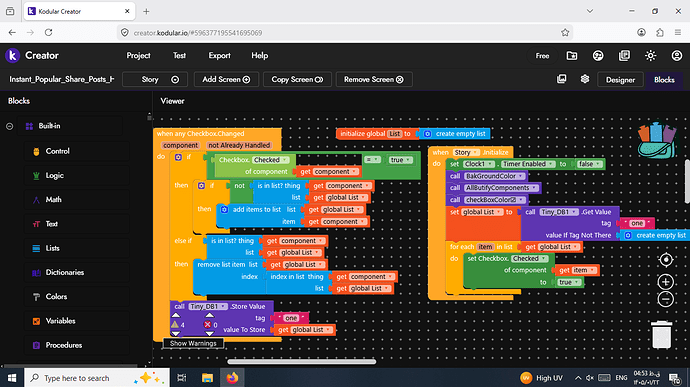Reload the browser page
The image size is (690, 387).
coord(48,33)
